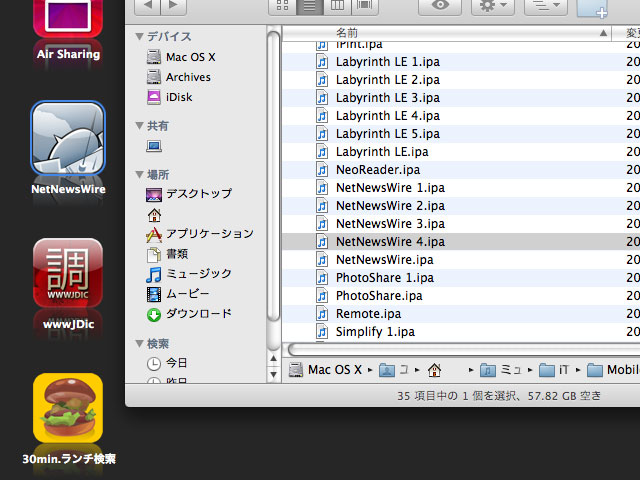
Task: Click the sidebar vertical scrollbar thumb
Action: (x=273, y=177)
